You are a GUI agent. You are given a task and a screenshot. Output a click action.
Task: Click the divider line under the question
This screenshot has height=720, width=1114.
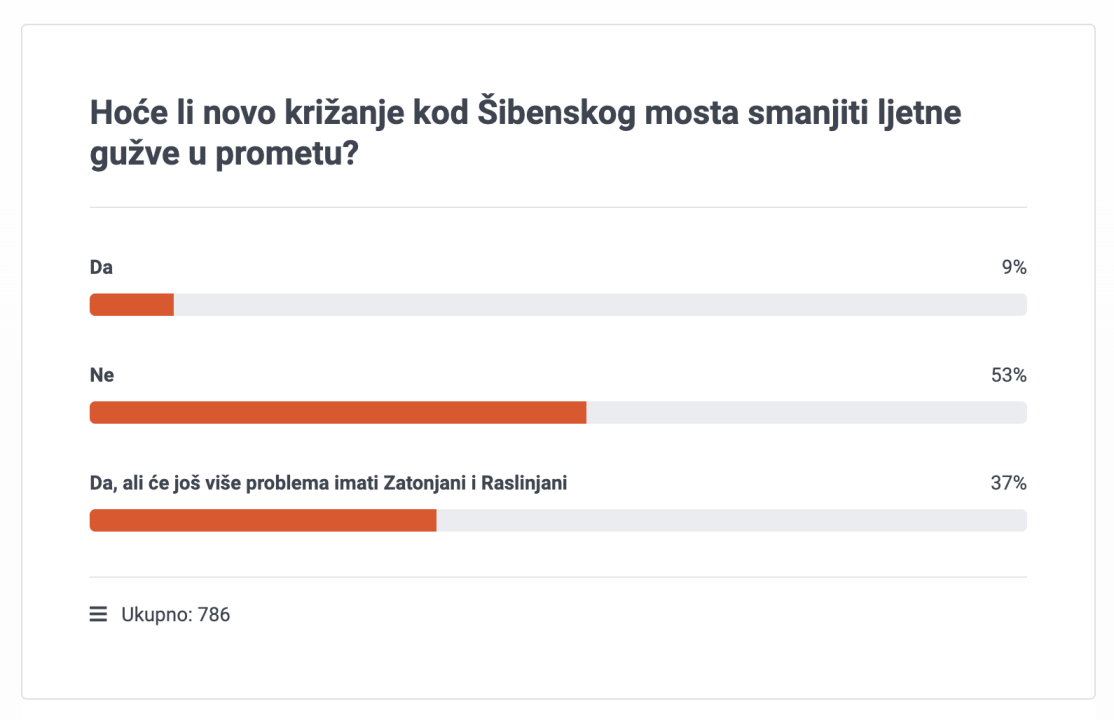click(558, 208)
